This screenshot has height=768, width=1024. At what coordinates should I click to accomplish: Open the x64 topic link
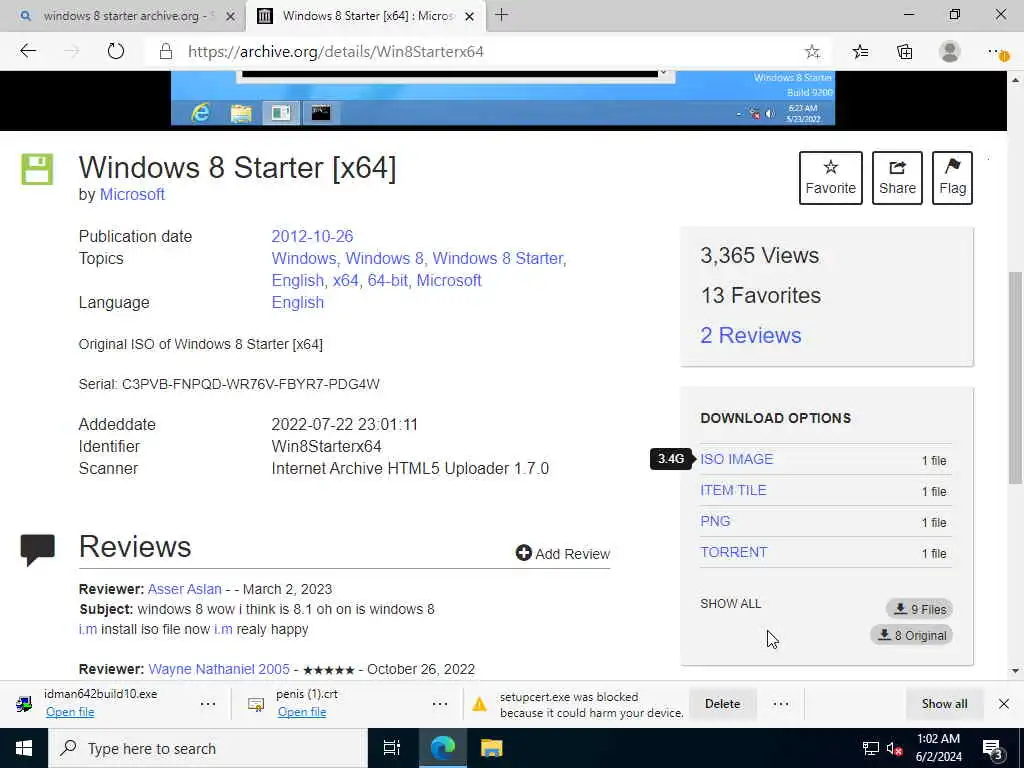click(x=345, y=281)
